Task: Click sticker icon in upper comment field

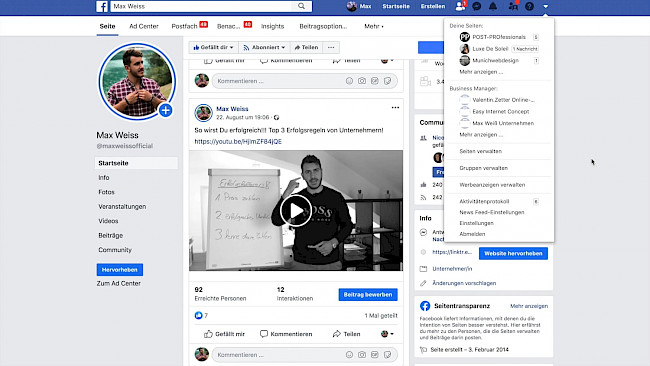Action: pos(387,81)
